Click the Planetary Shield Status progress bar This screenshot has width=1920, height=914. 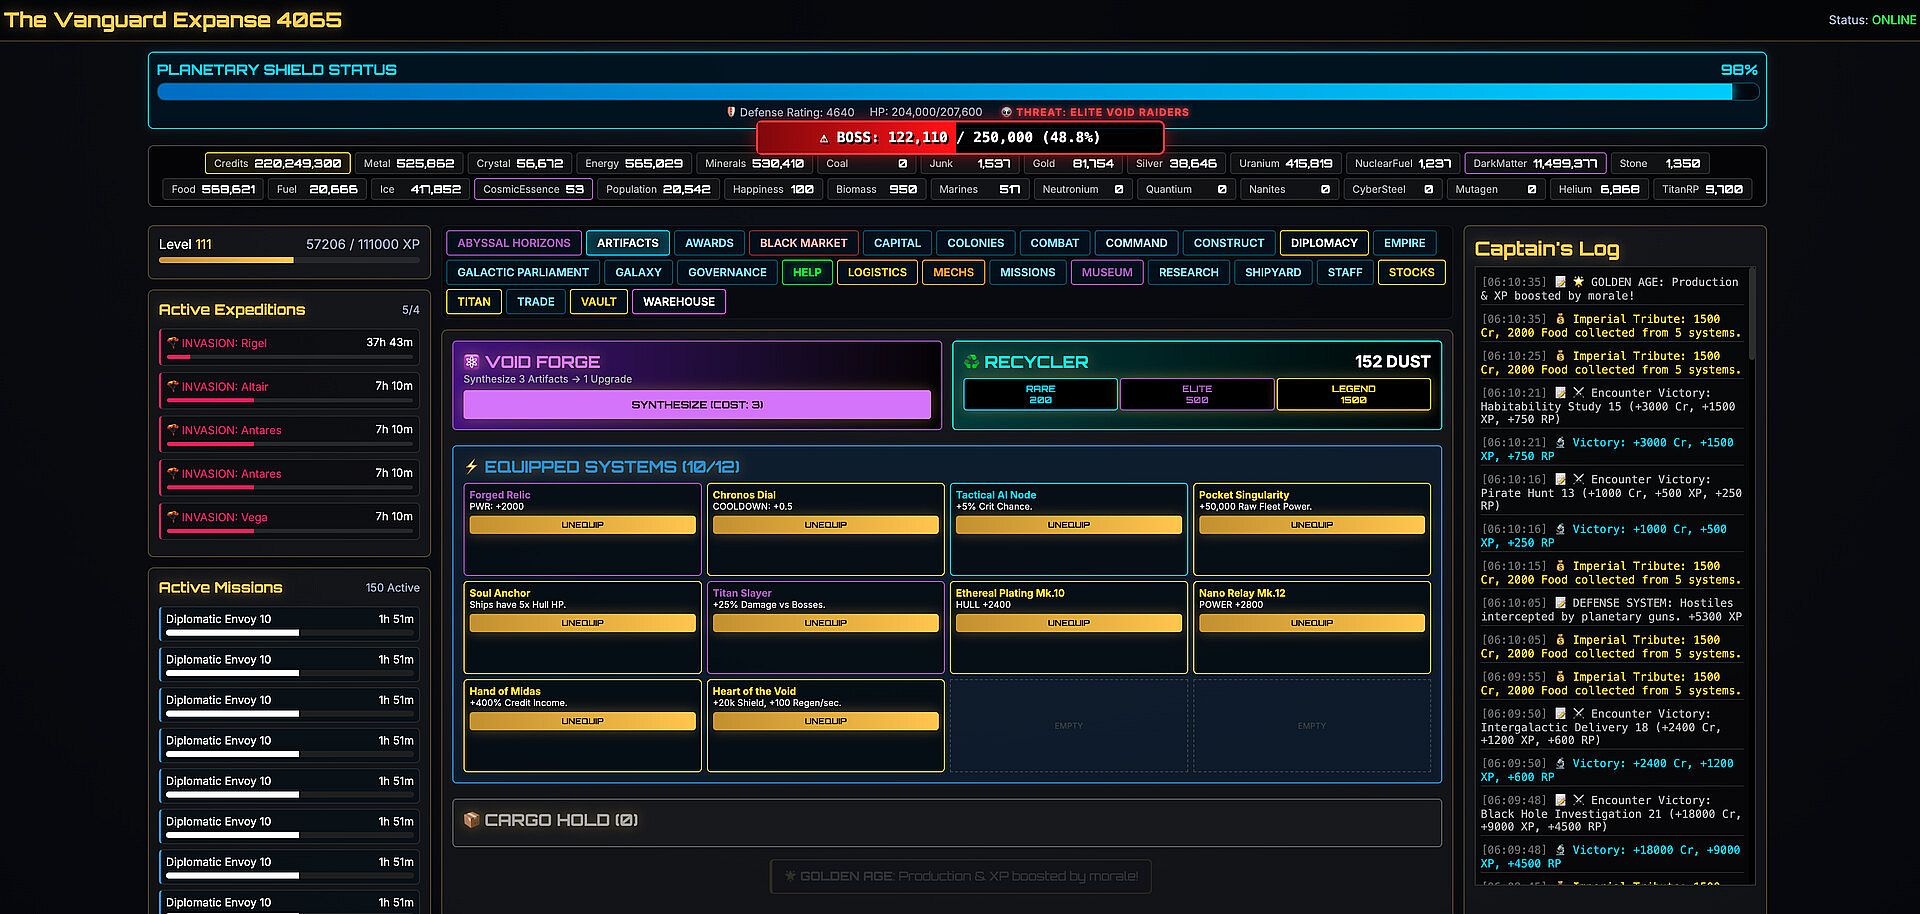pos(957,92)
